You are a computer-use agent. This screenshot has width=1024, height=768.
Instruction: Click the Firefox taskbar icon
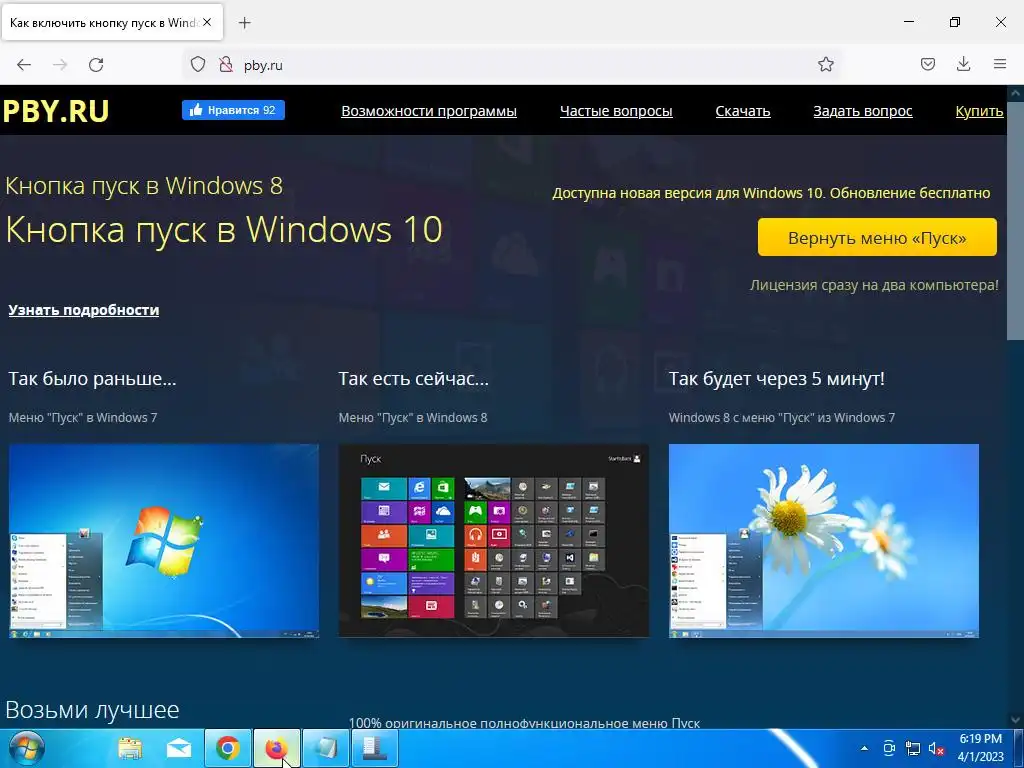point(276,748)
